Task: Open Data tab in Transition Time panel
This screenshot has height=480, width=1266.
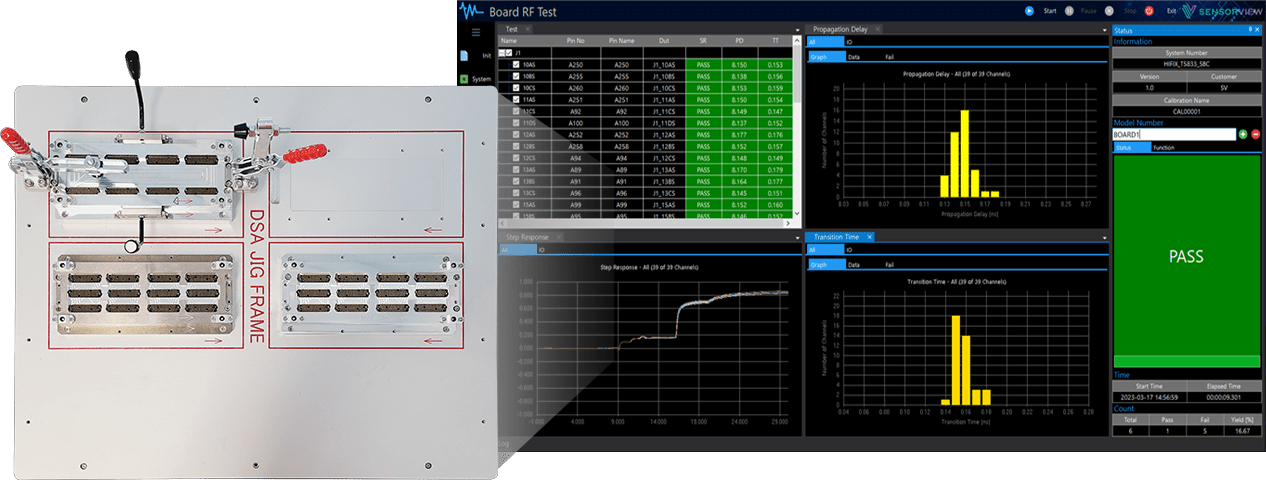Action: pos(853,265)
